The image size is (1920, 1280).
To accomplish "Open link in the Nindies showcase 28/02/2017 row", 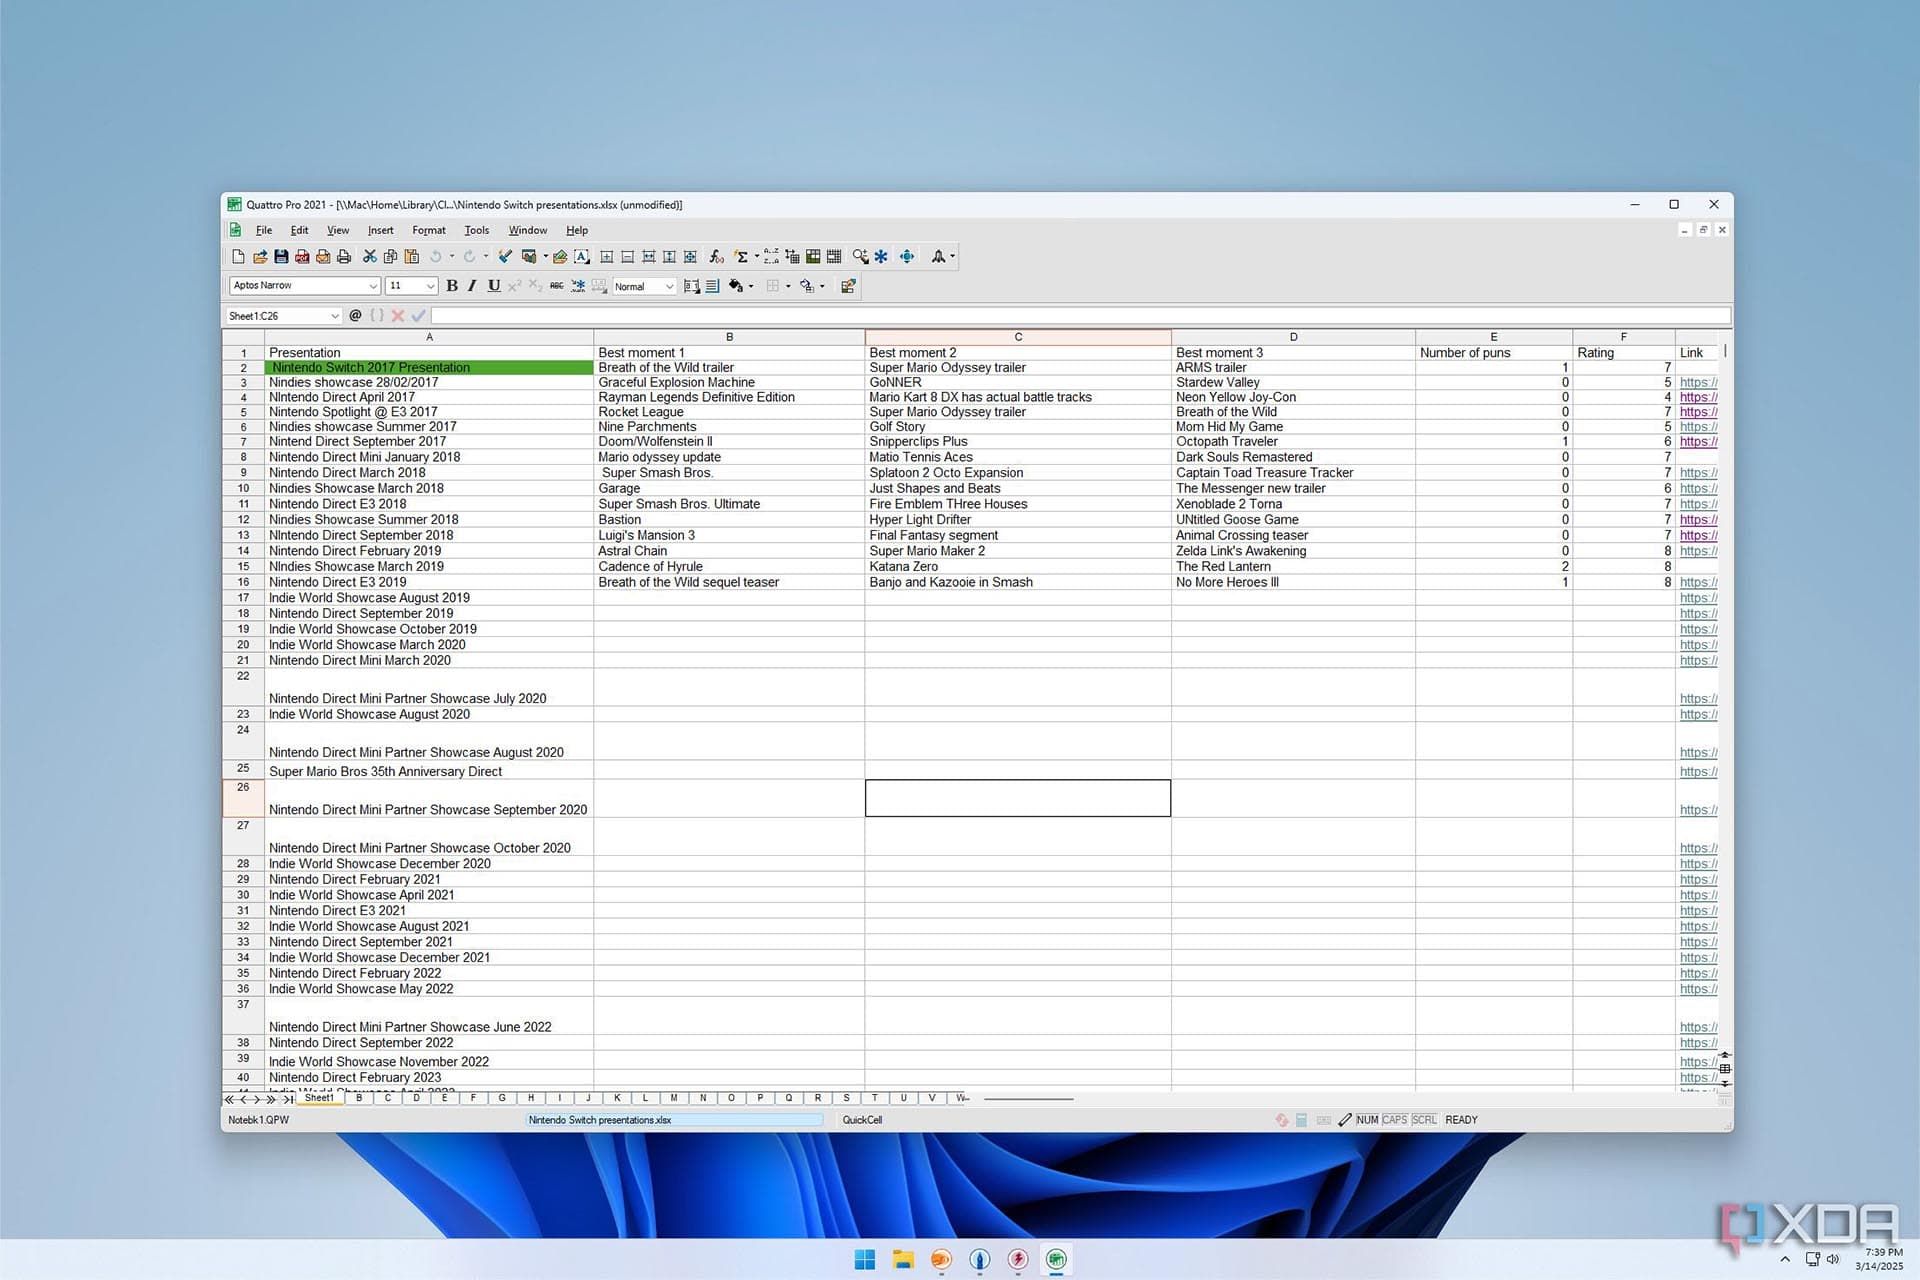I will pos(1698,382).
